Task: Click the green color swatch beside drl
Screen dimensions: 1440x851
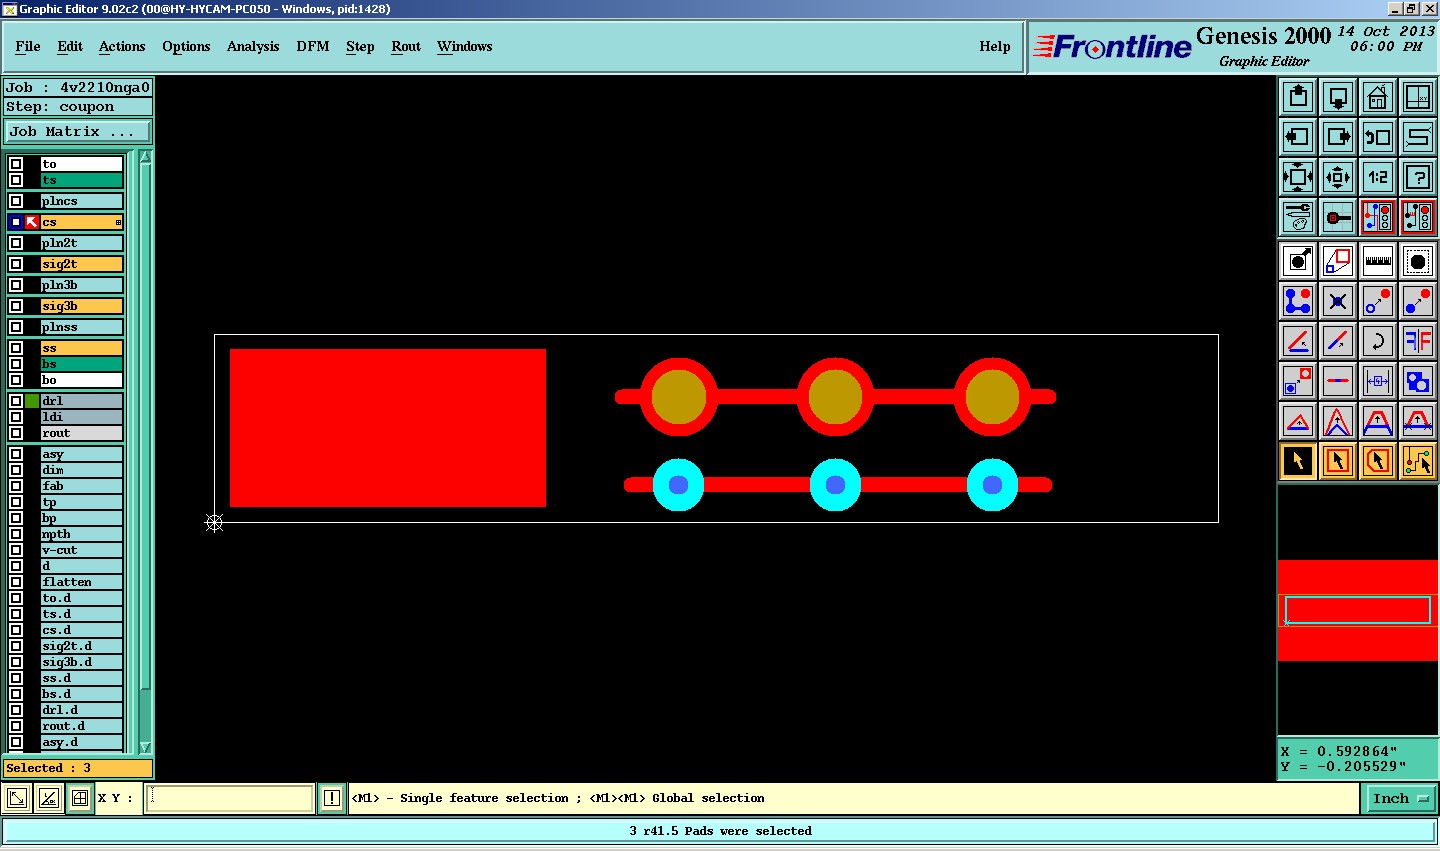Action: click(x=32, y=401)
